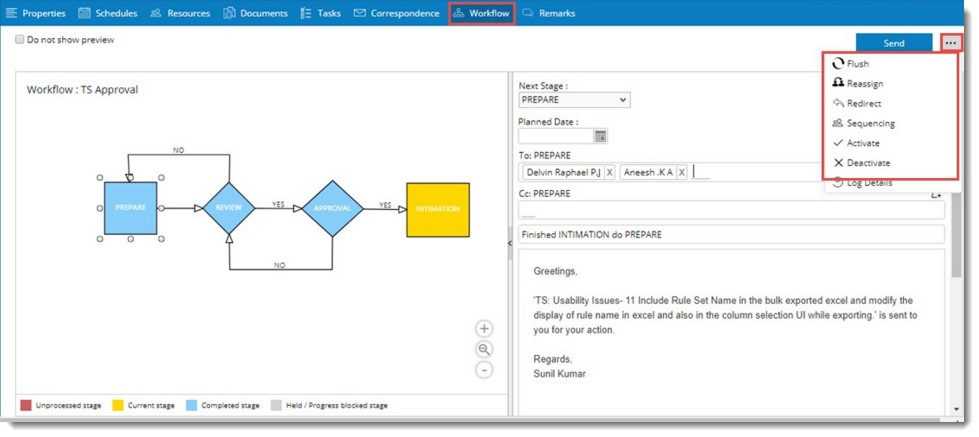Screen dimensions: 979x437
Task: Open the three-dots more options menu
Action: click(951, 43)
